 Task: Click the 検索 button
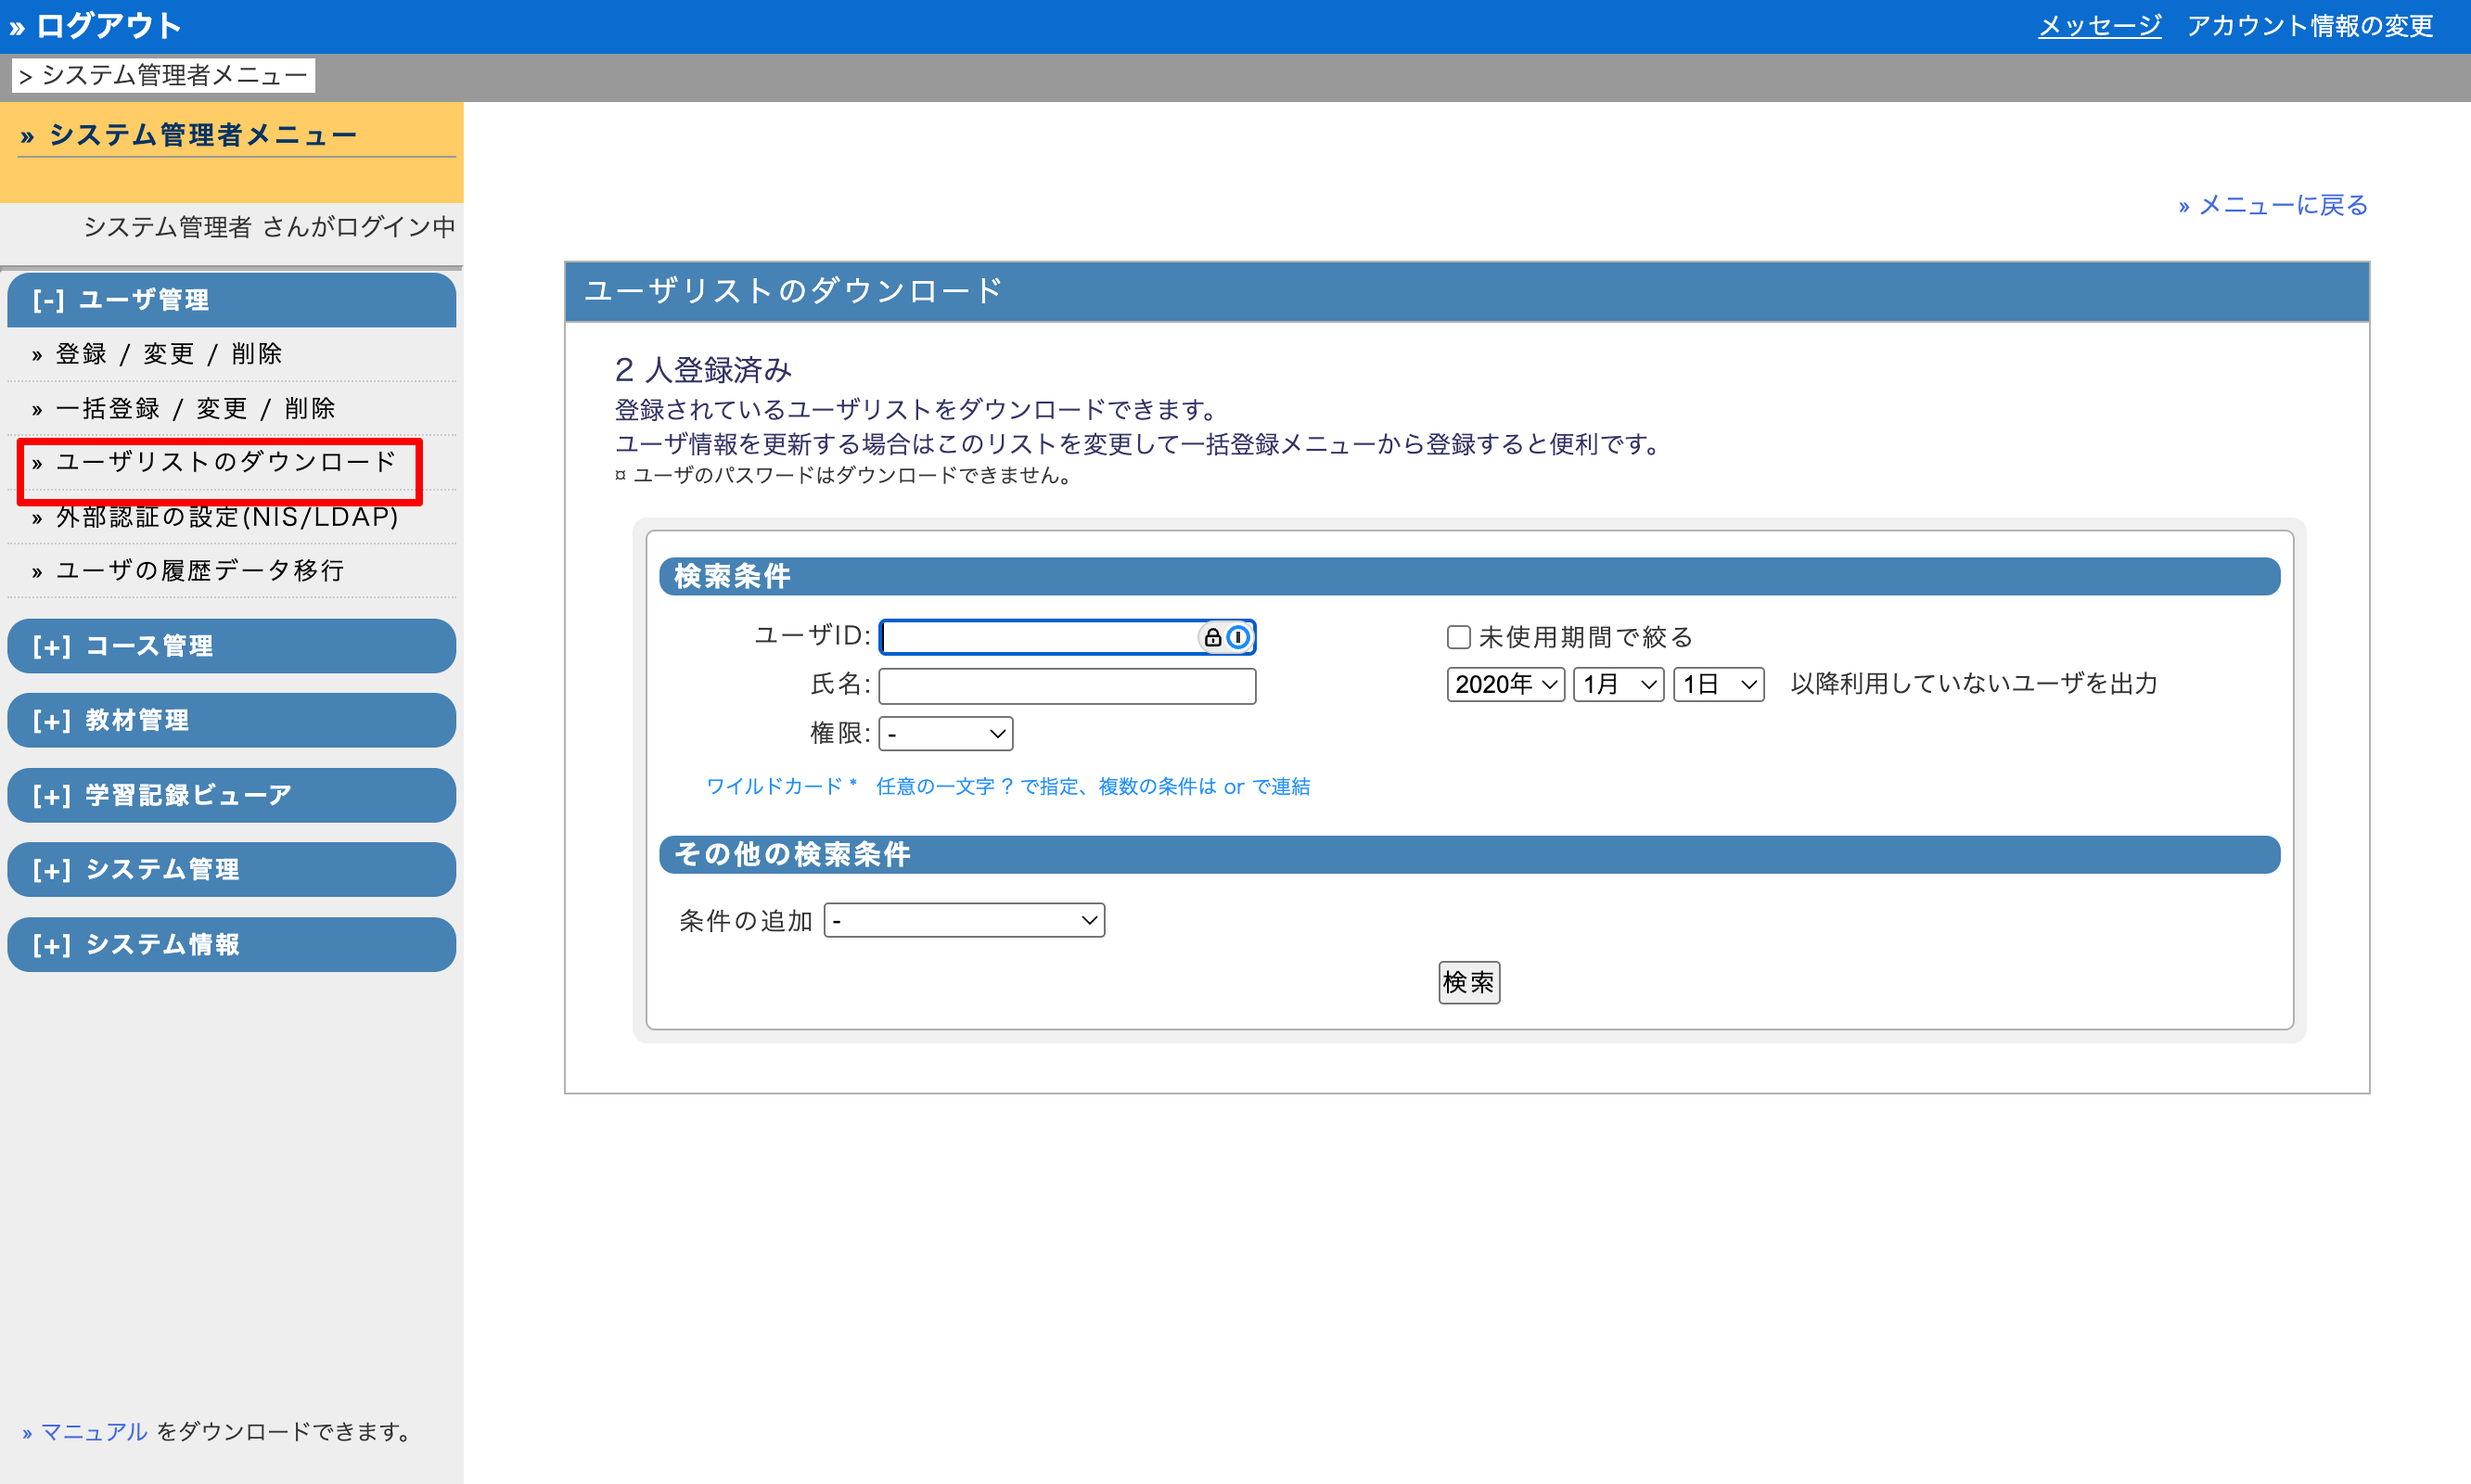(1468, 982)
